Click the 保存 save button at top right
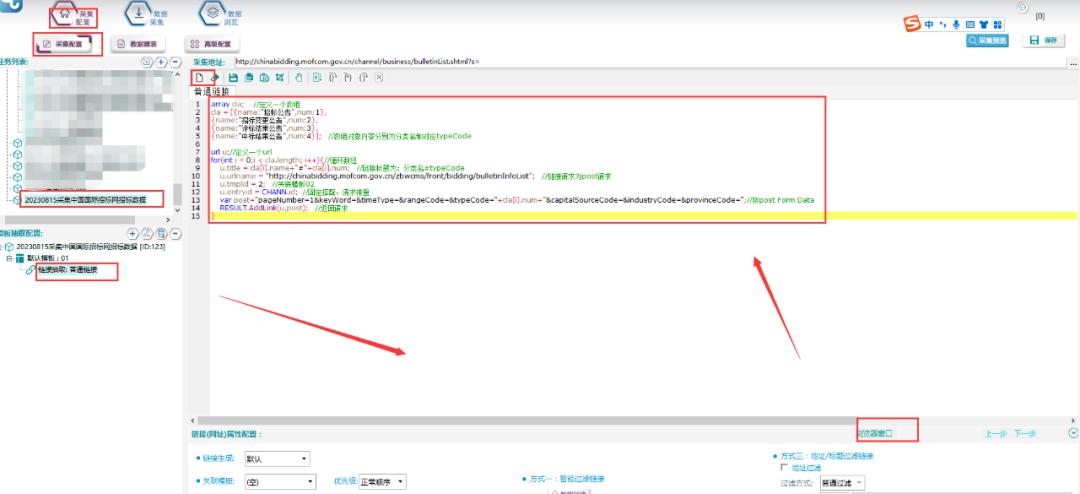This screenshot has width=1080, height=494. point(1042,40)
